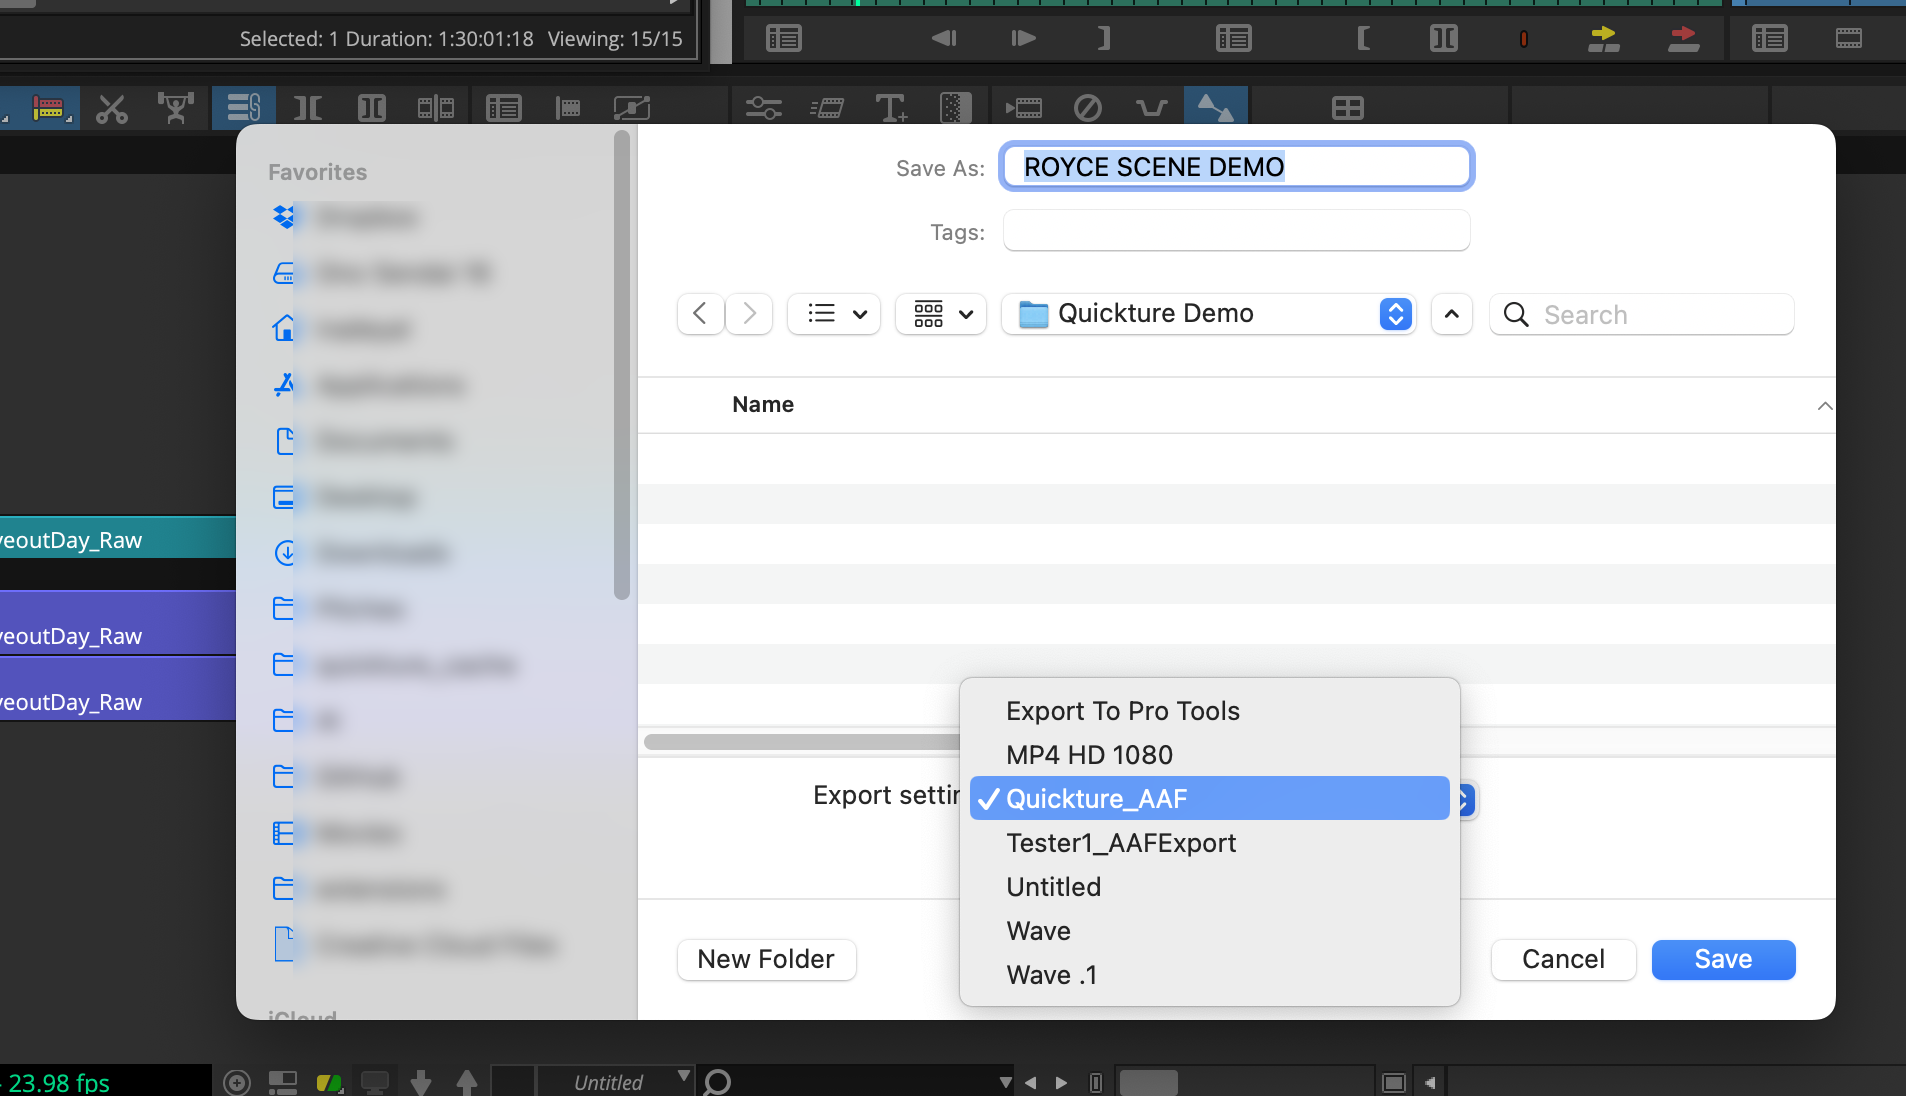Screen dimensions: 1906x1096
Task: Click the blue Save button
Action: [1723, 959]
